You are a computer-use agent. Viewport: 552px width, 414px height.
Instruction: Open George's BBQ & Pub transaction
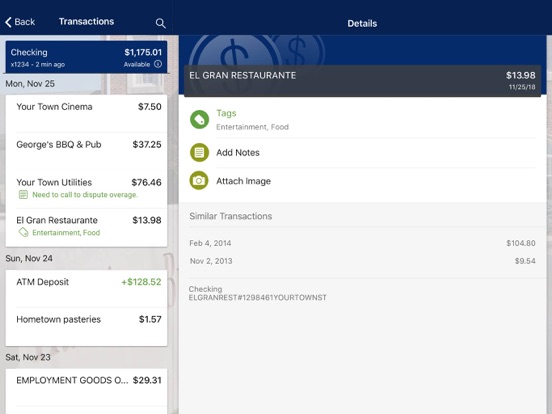coord(87,151)
